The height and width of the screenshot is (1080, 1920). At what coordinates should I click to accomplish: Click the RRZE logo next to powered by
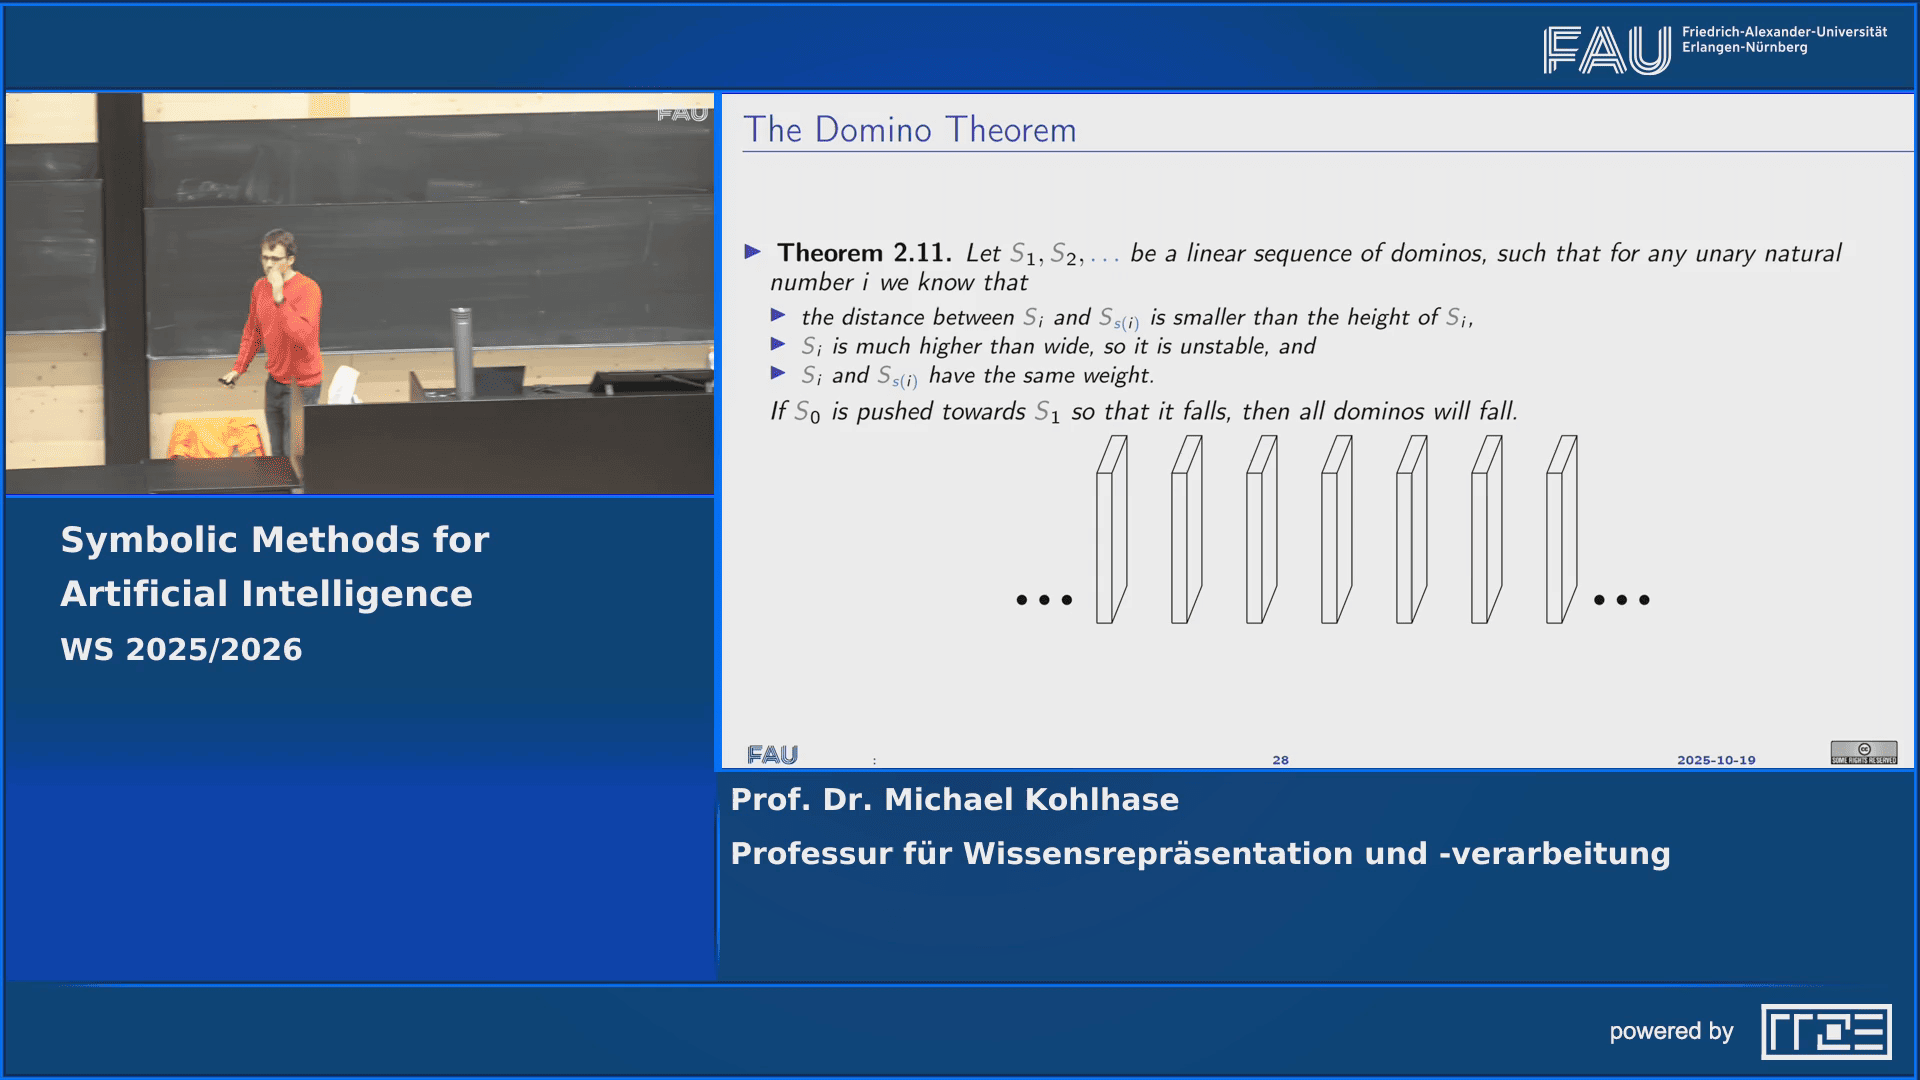(x=1826, y=1031)
